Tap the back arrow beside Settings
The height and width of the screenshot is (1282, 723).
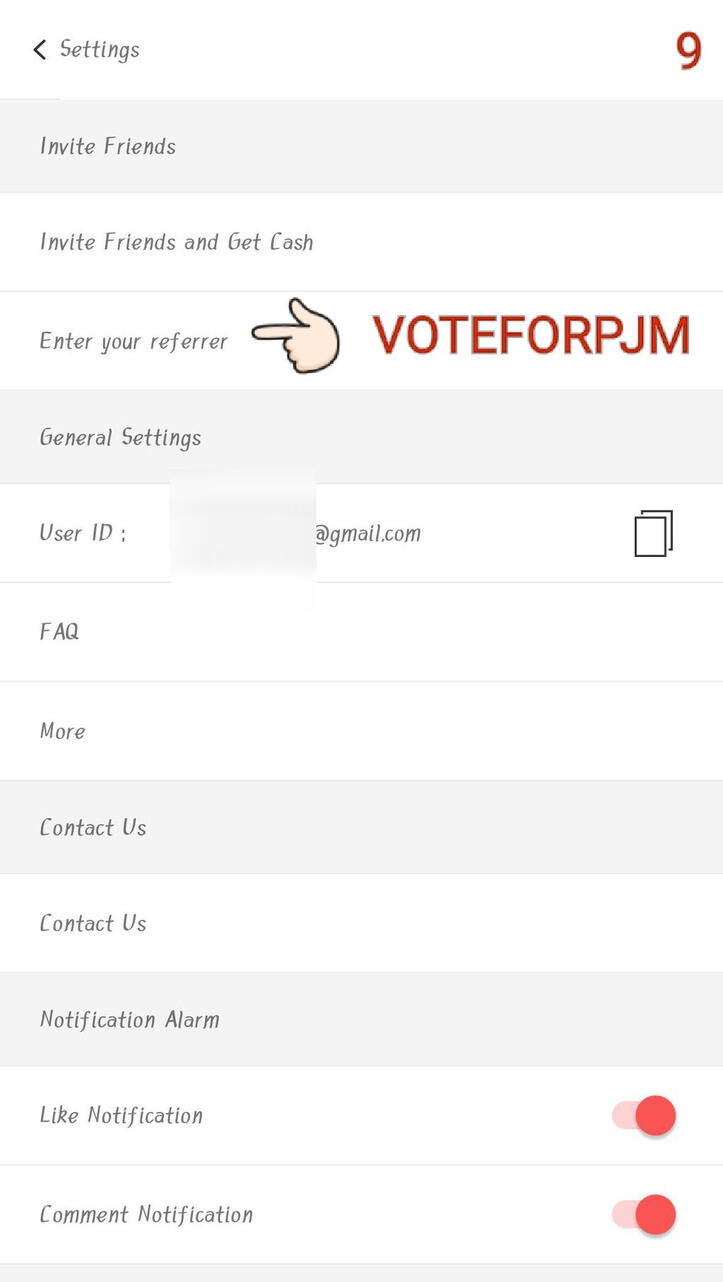pyautogui.click(x=40, y=50)
